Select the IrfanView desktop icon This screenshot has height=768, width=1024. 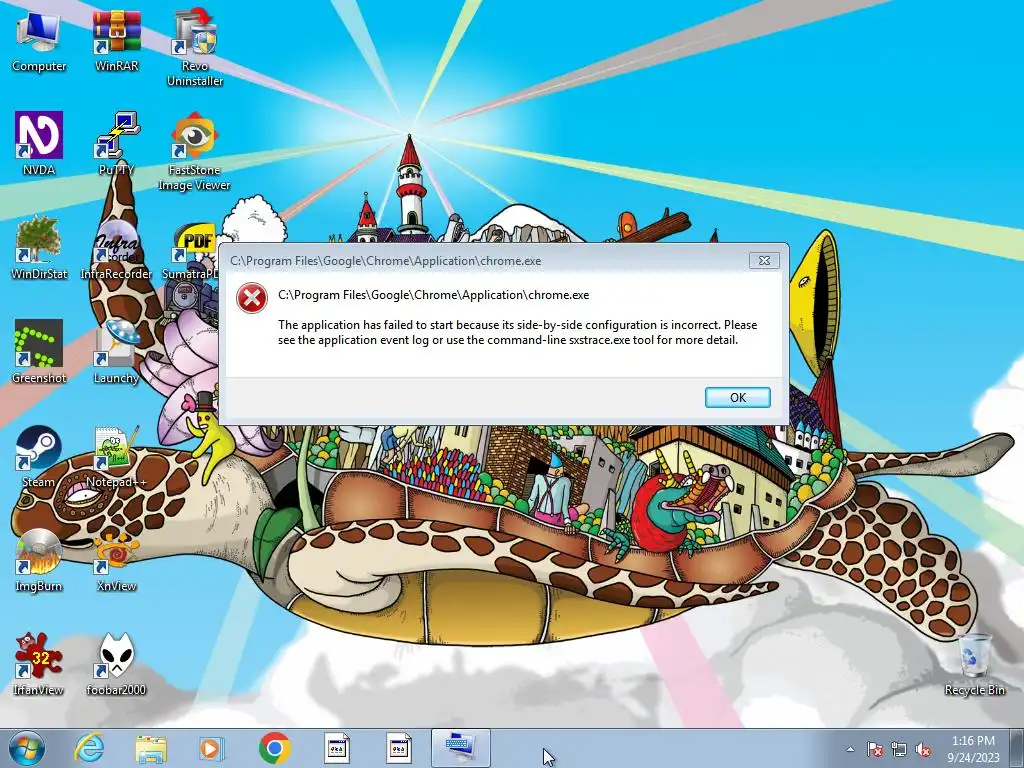(39, 664)
